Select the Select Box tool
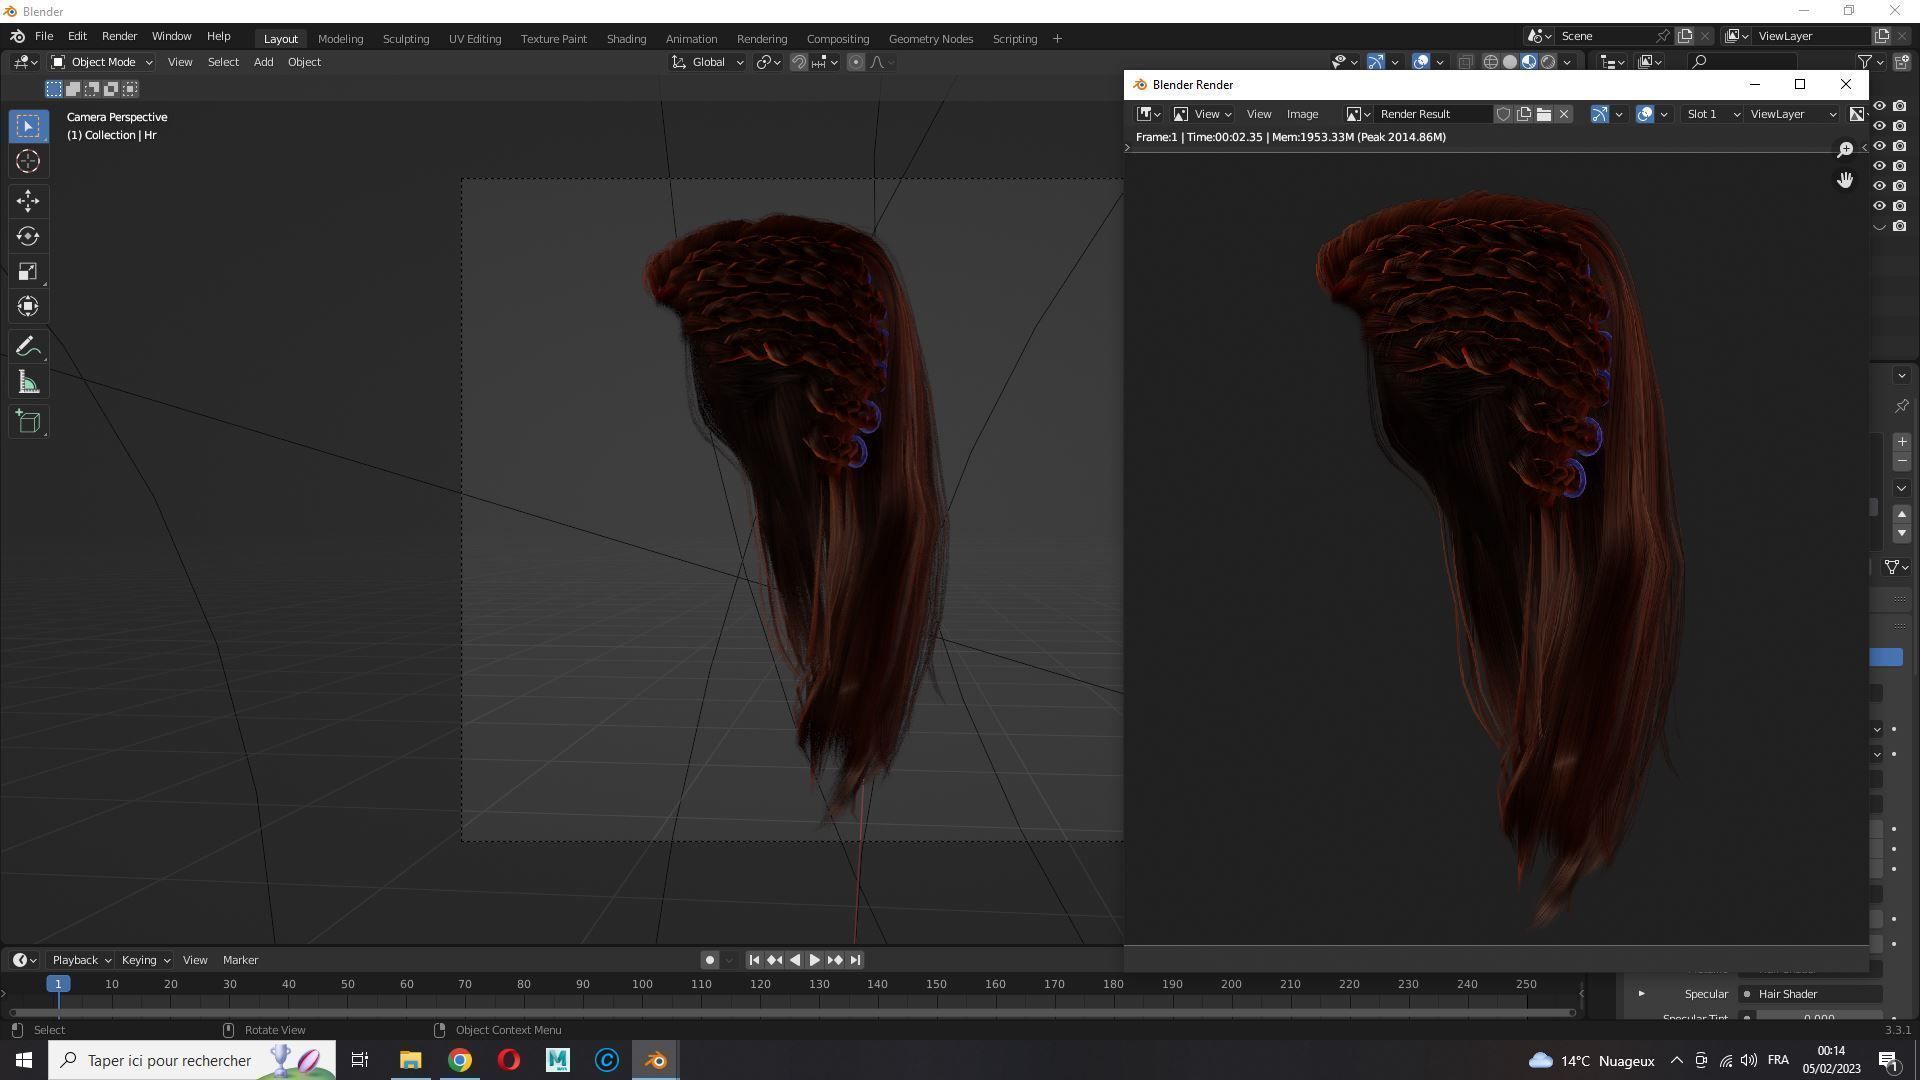1920x1080 pixels. 28,126
